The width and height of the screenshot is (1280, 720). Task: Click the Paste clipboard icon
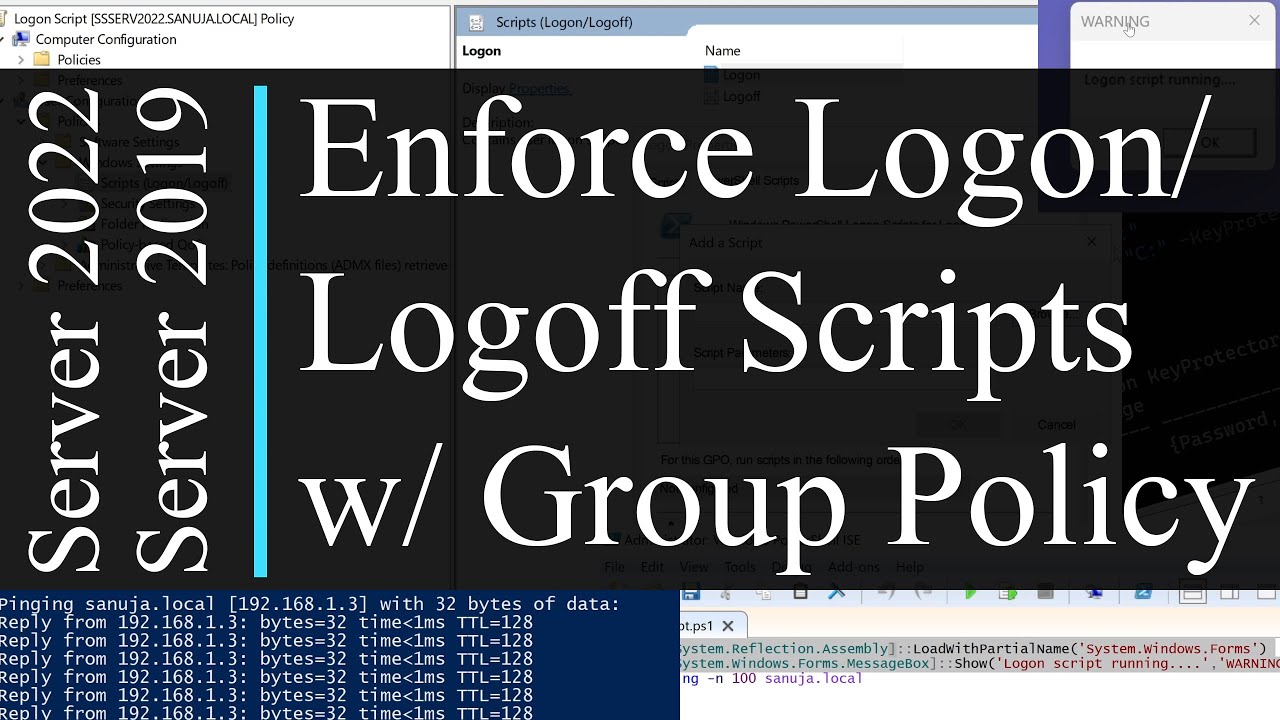801,592
